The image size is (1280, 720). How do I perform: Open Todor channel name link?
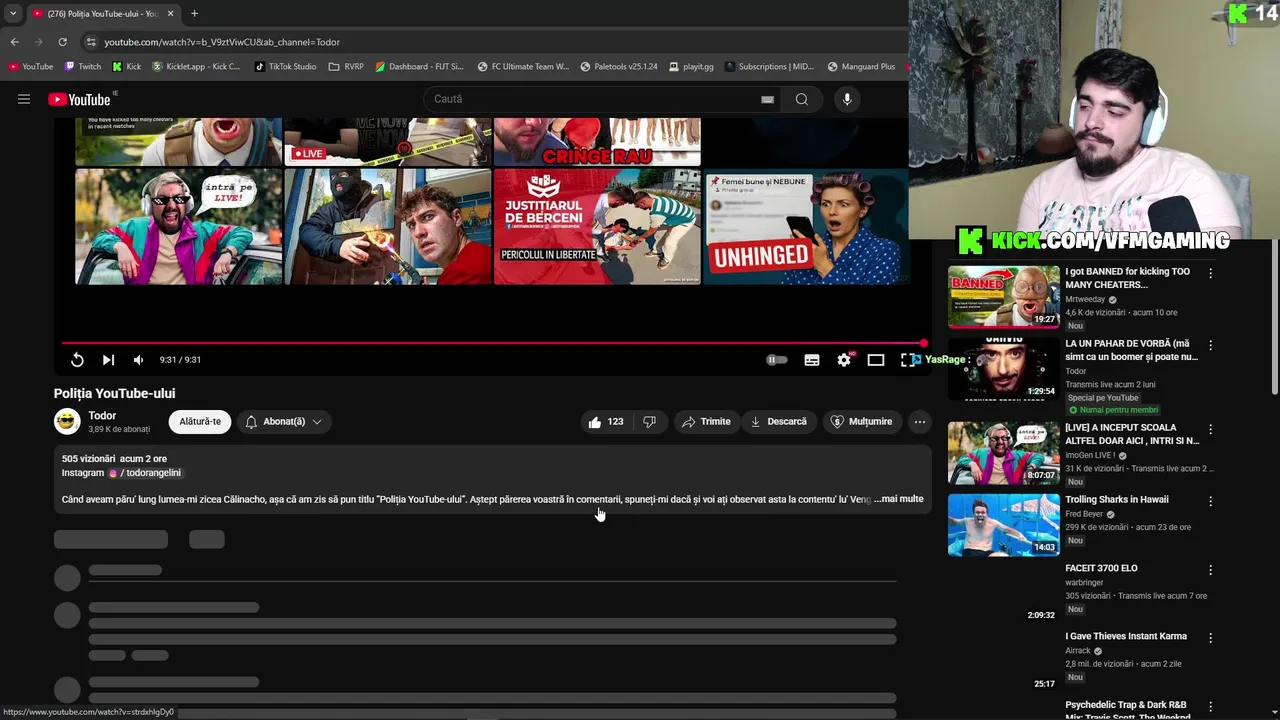102,415
